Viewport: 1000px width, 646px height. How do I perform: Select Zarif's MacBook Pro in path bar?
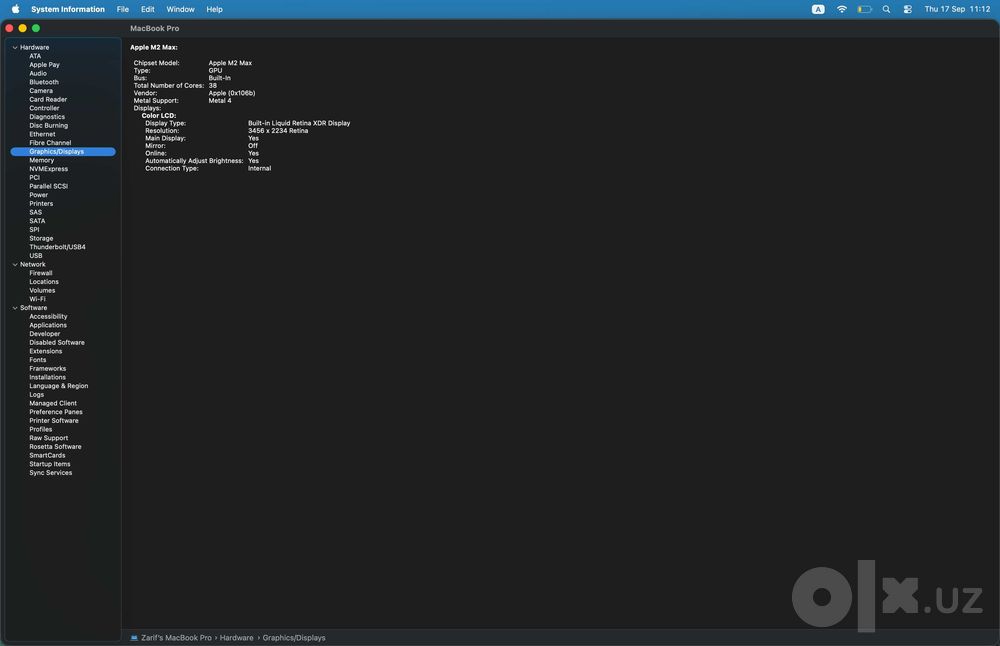pyautogui.click(x=176, y=638)
